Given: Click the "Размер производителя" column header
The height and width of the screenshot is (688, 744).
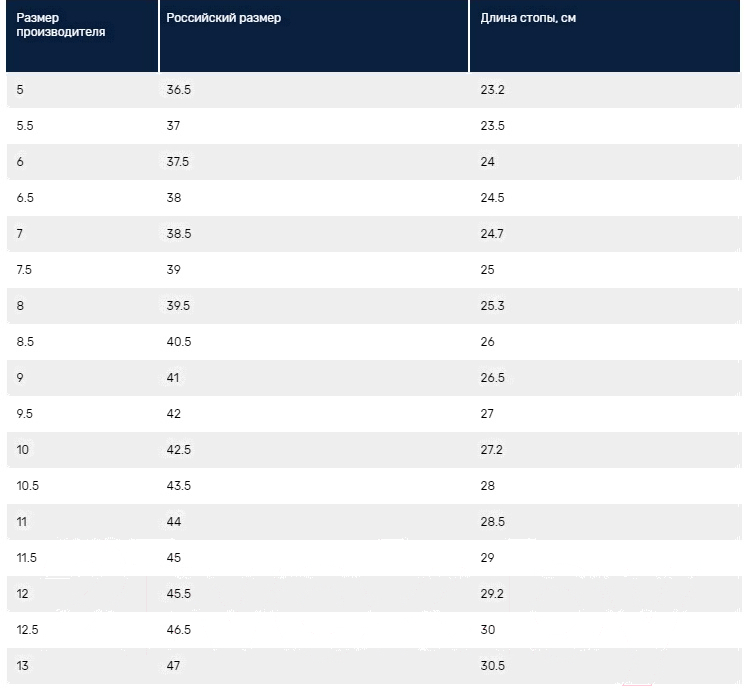Looking at the screenshot, I should [61, 25].
